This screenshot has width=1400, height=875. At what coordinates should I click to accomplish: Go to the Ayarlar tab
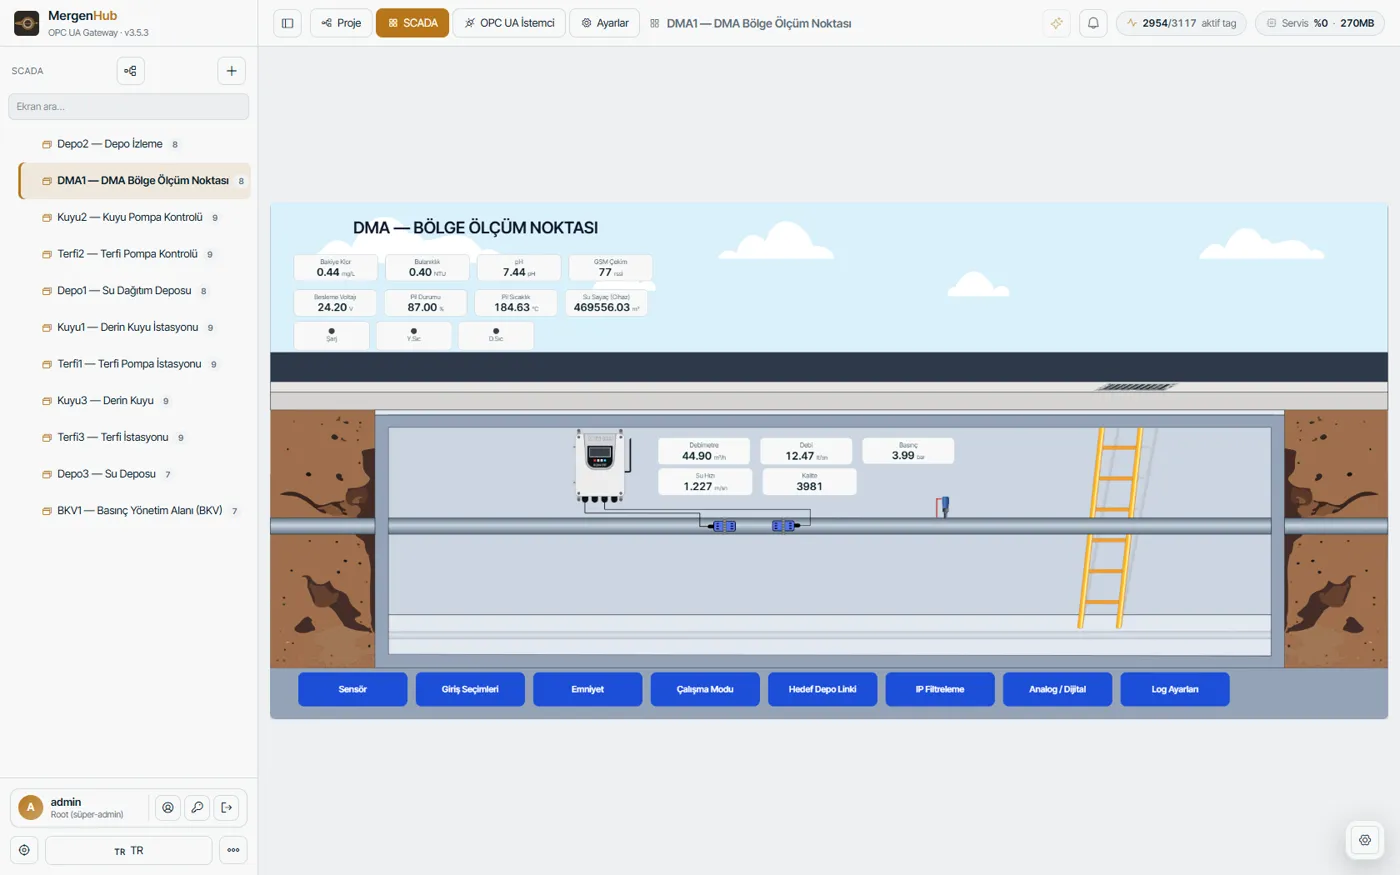click(x=604, y=23)
